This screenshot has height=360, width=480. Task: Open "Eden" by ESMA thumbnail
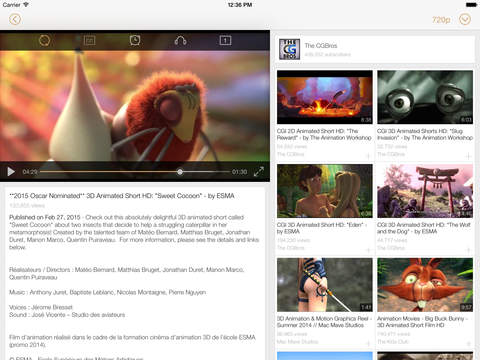click(325, 191)
